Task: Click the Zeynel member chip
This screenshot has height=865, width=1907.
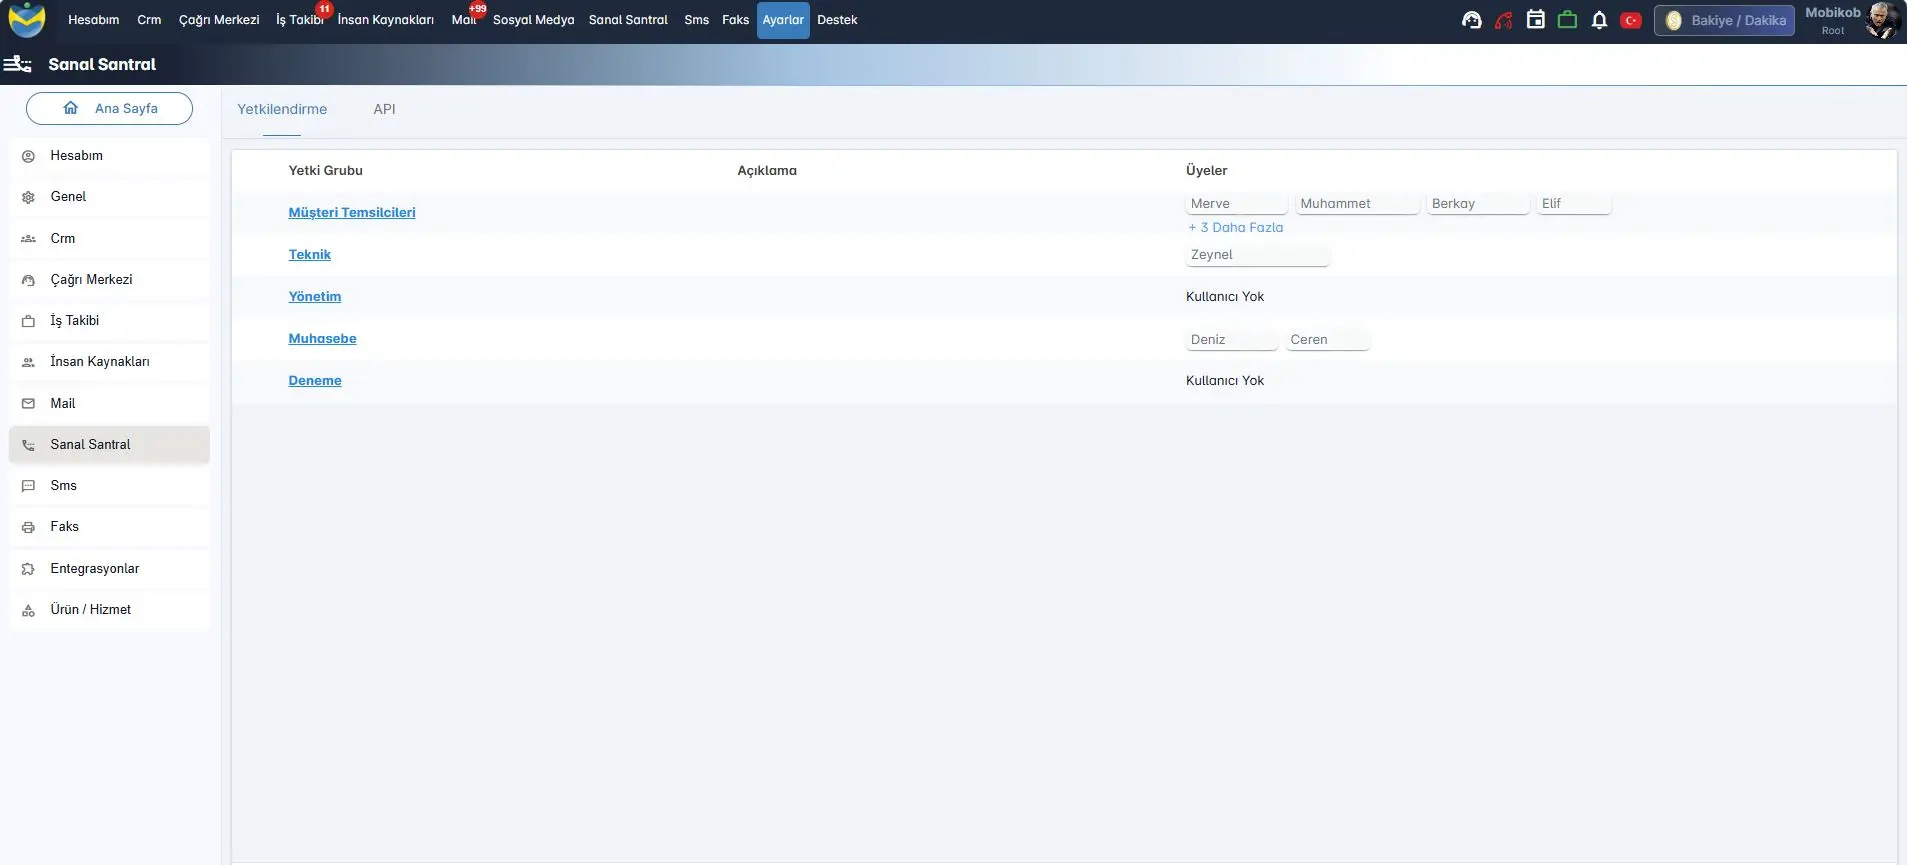Action: pyautogui.click(x=1256, y=255)
